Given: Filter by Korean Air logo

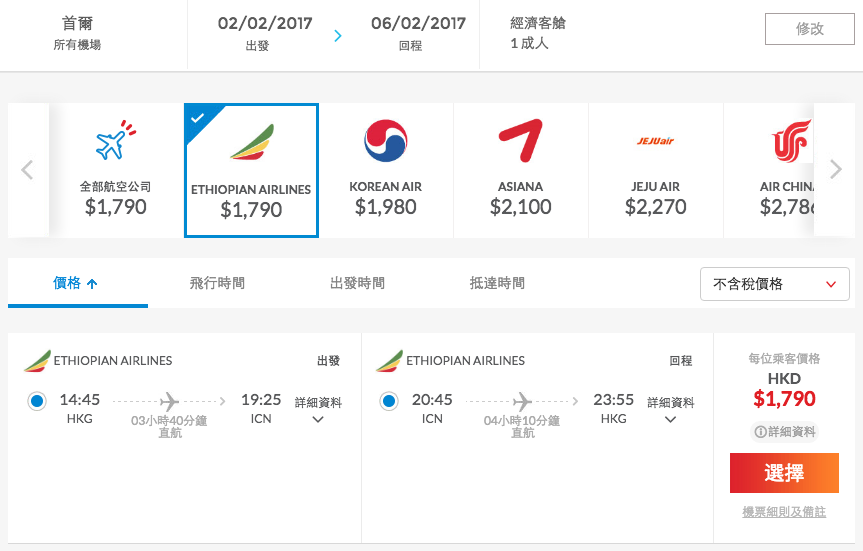Looking at the screenshot, I should pyautogui.click(x=386, y=140).
